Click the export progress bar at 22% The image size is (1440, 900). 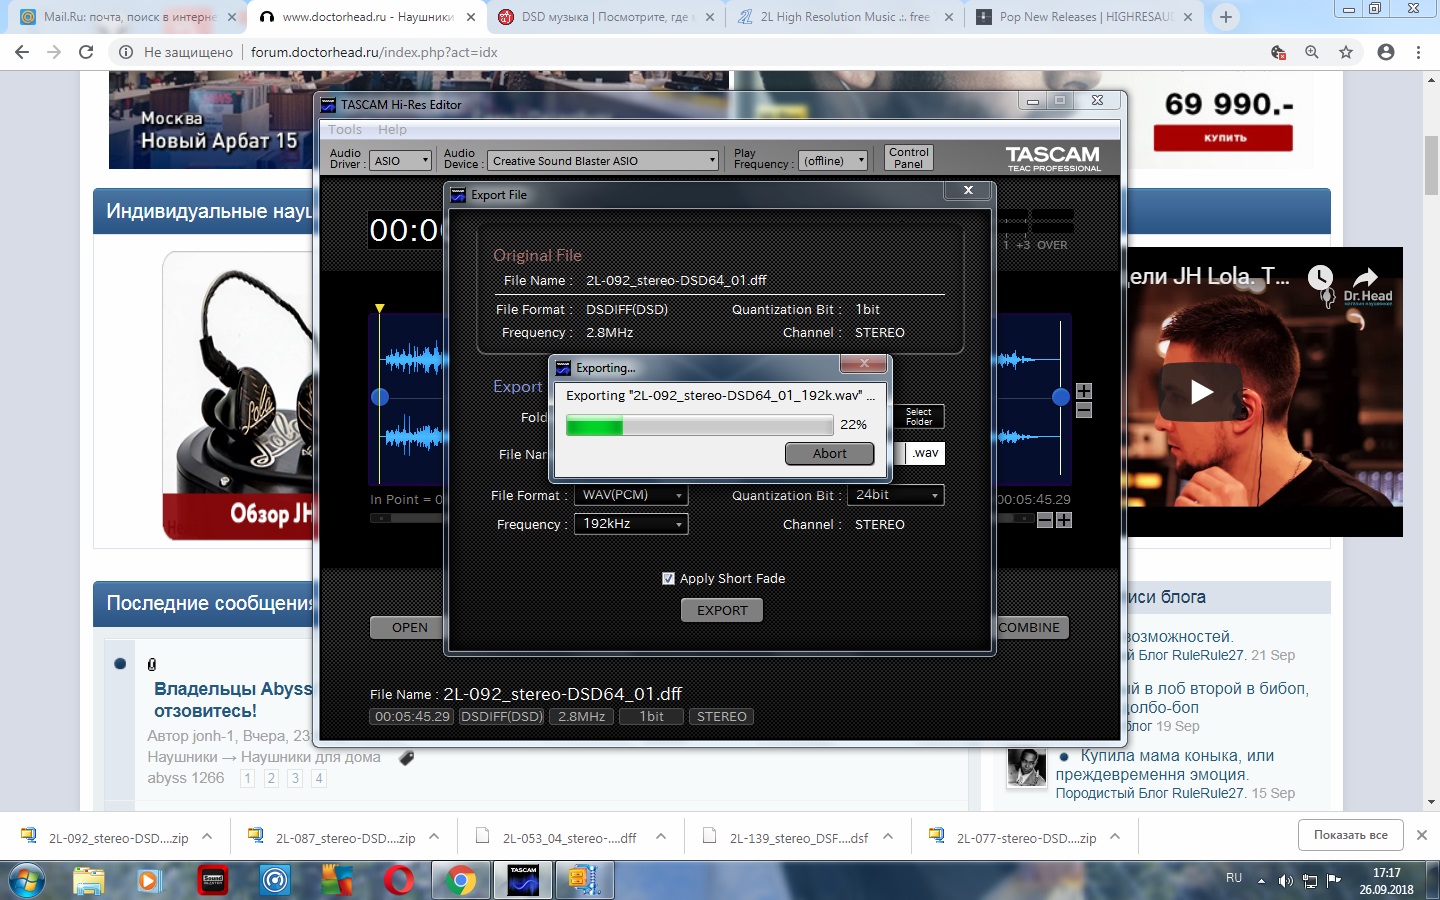[700, 426]
